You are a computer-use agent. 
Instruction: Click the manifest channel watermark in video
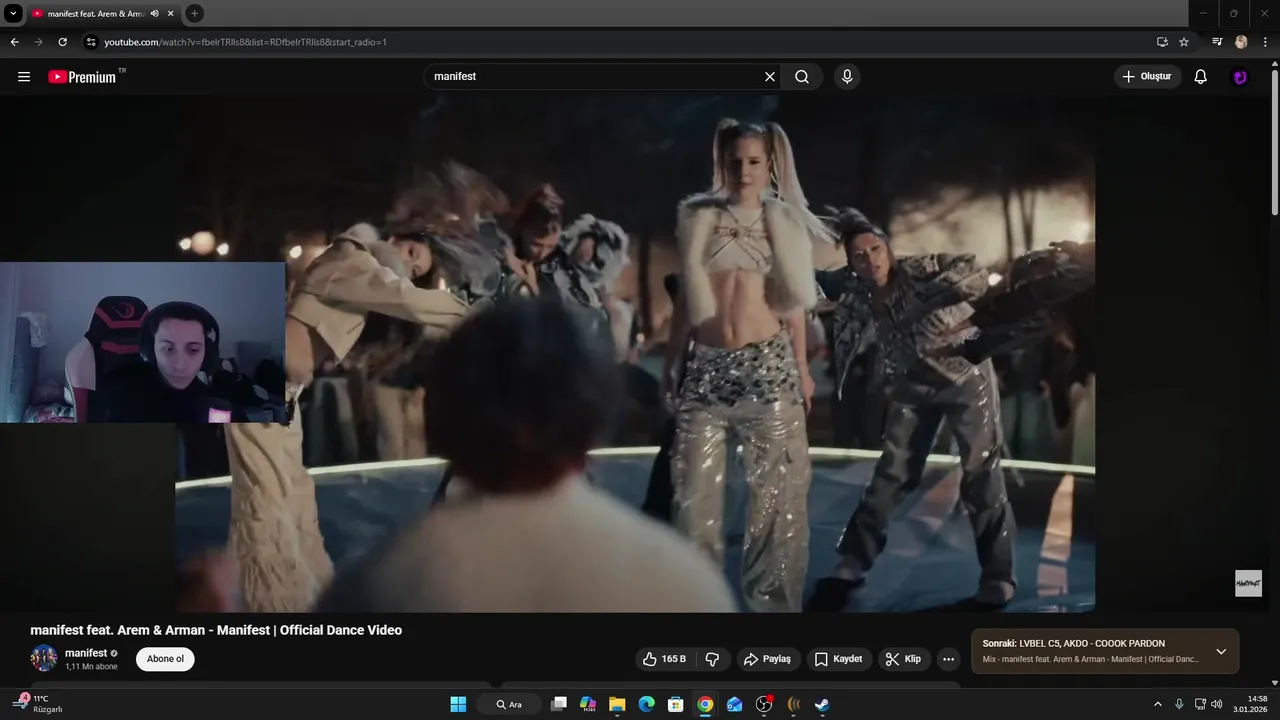[1248, 583]
